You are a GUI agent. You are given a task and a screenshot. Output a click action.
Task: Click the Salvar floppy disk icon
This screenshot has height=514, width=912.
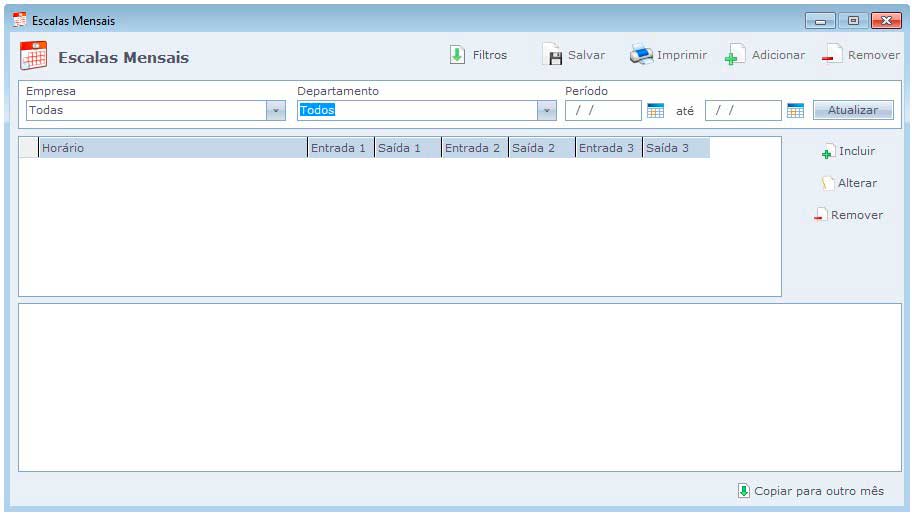coord(552,56)
